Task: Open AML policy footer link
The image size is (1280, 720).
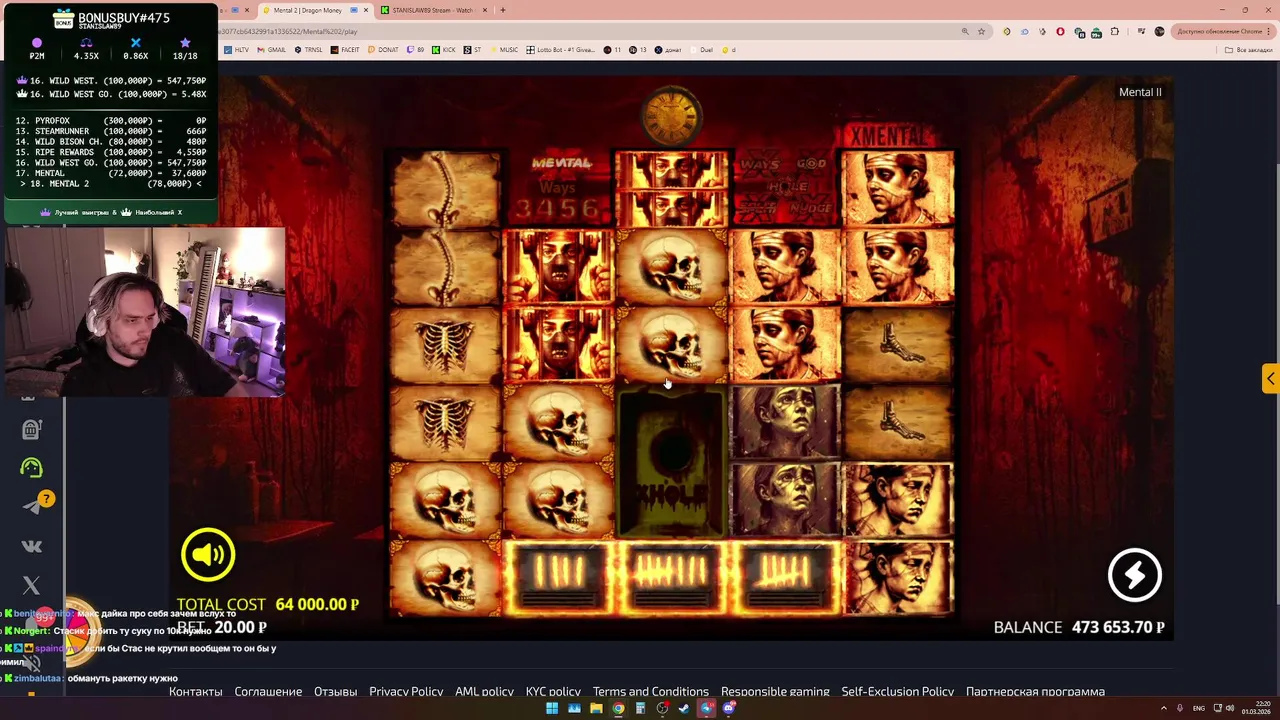Action: coord(484,691)
